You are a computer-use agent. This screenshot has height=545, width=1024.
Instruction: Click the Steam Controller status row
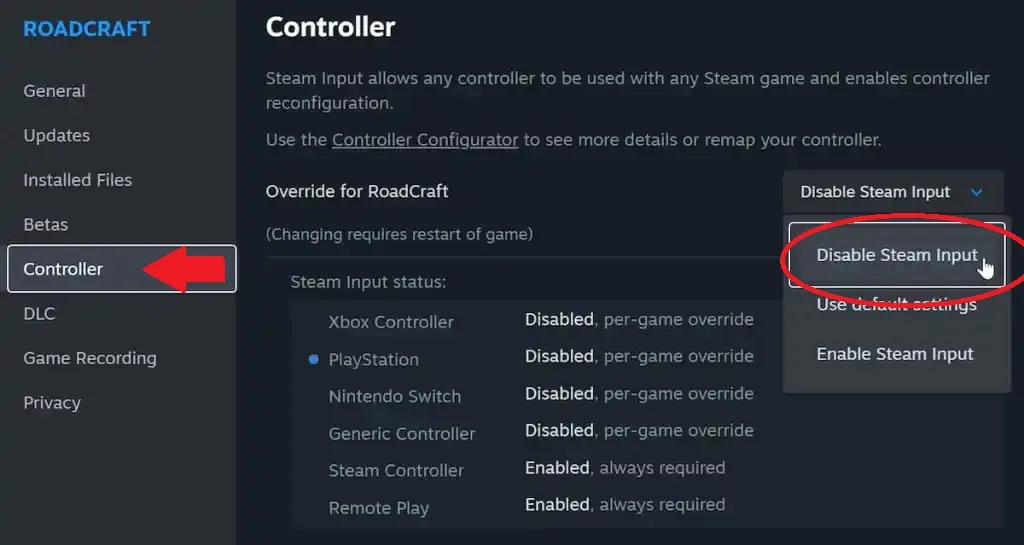(x=541, y=469)
